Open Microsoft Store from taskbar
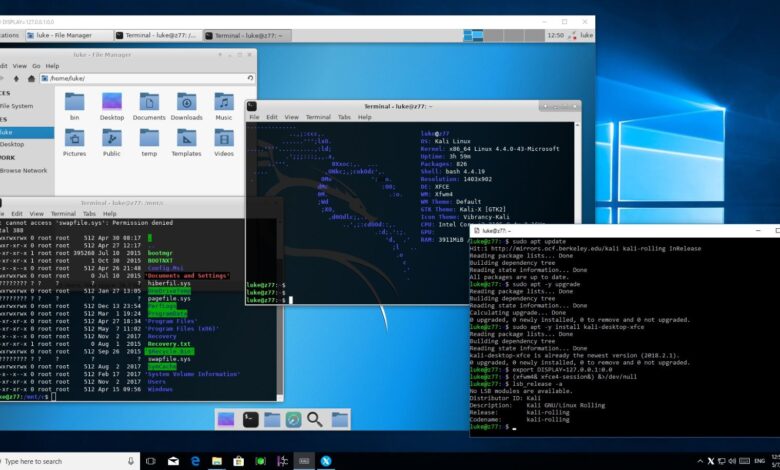The image size is (780, 470). pyautogui.click(x=239, y=461)
